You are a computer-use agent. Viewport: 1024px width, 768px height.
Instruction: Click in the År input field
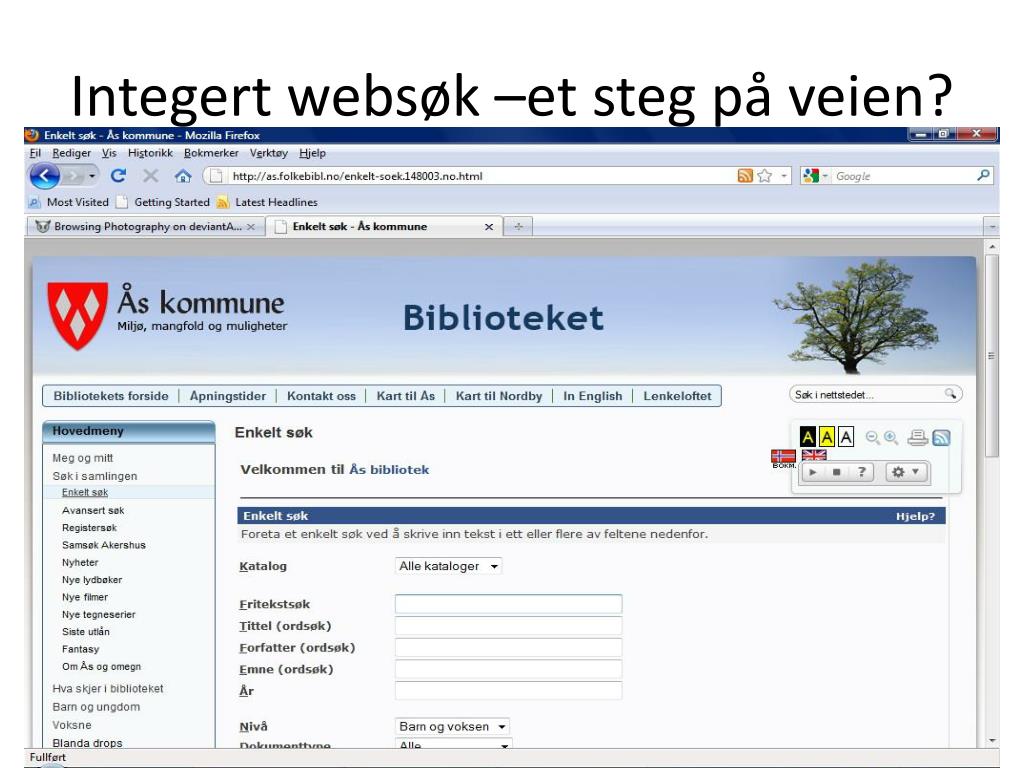pyautogui.click(x=509, y=690)
